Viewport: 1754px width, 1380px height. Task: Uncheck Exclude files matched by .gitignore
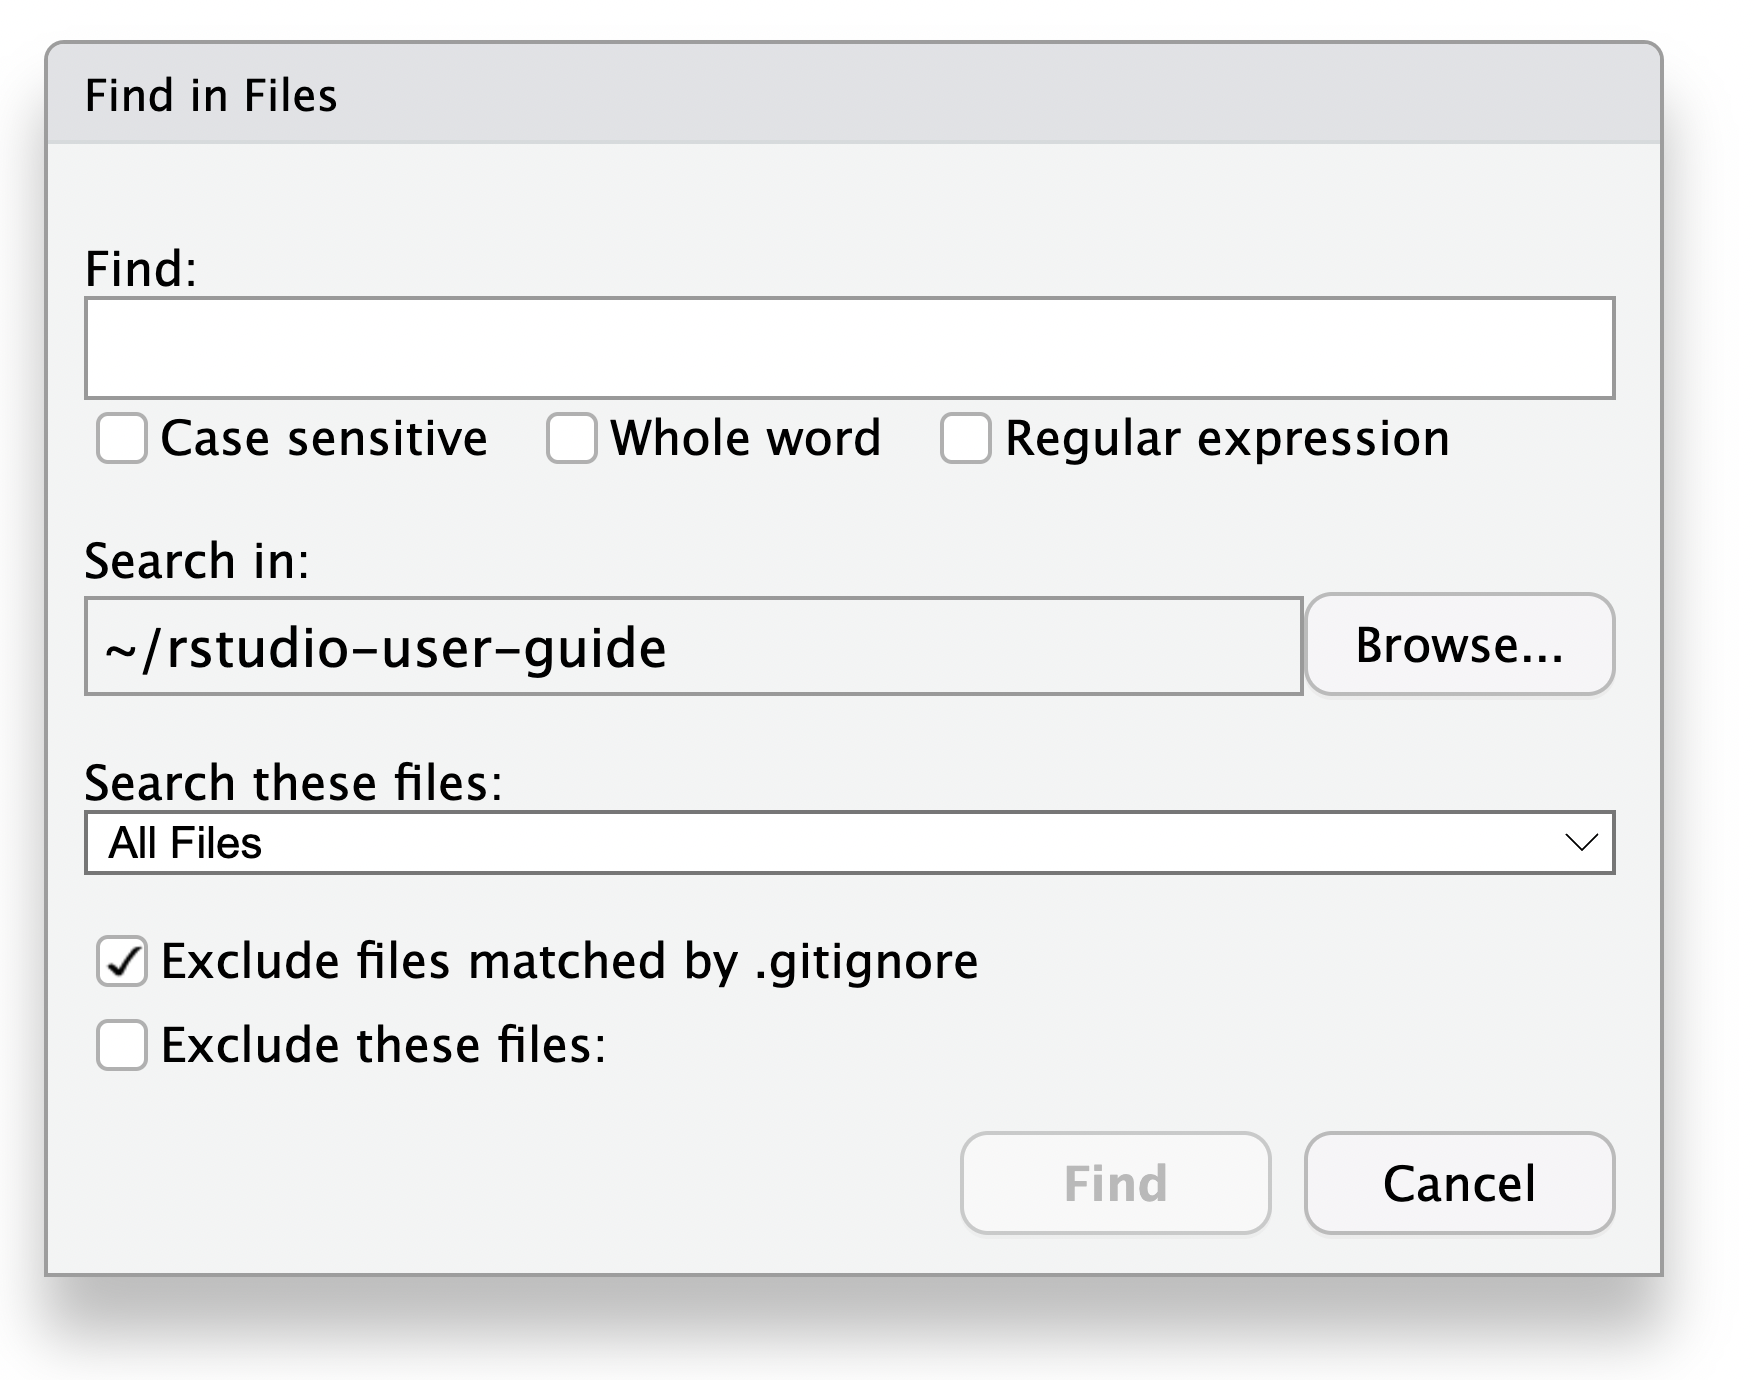click(x=122, y=962)
